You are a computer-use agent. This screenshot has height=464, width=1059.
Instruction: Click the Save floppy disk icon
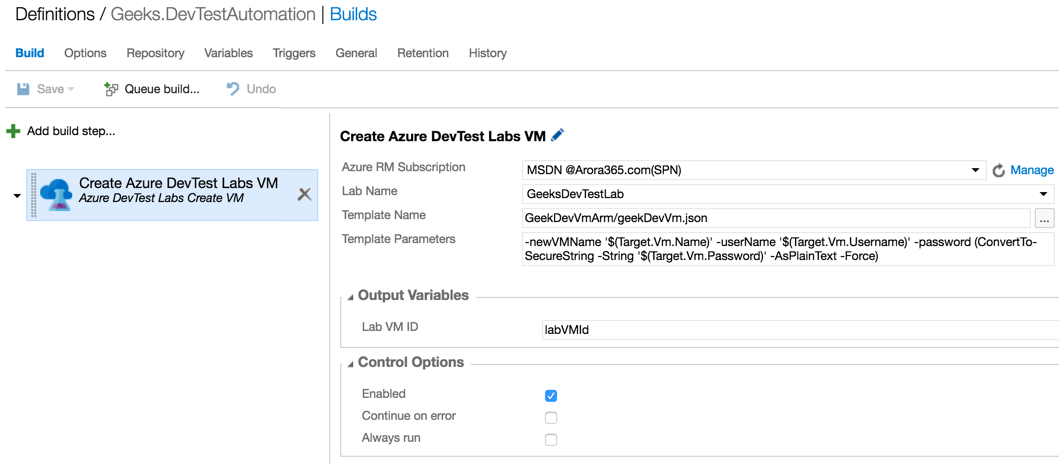point(23,89)
